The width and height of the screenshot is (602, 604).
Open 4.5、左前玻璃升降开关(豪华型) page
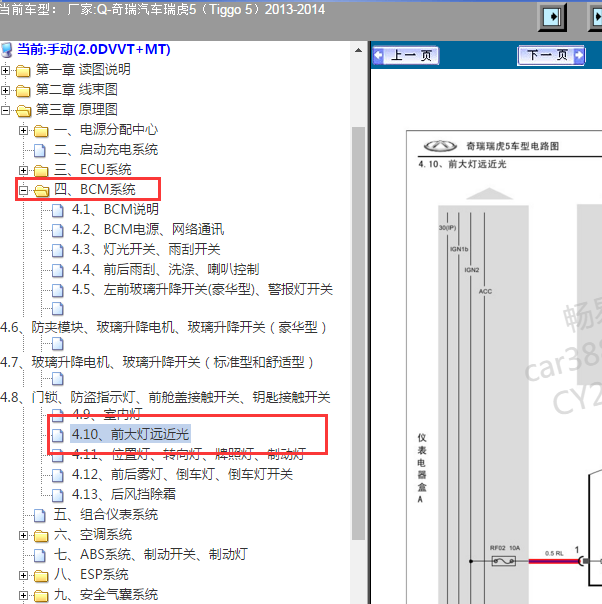pyautogui.click(x=202, y=290)
